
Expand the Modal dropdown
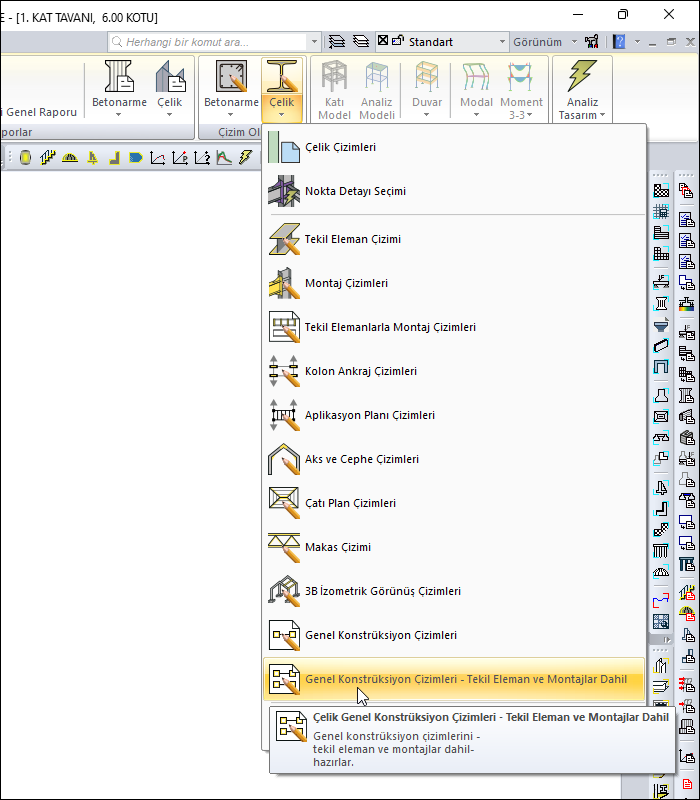point(476,90)
